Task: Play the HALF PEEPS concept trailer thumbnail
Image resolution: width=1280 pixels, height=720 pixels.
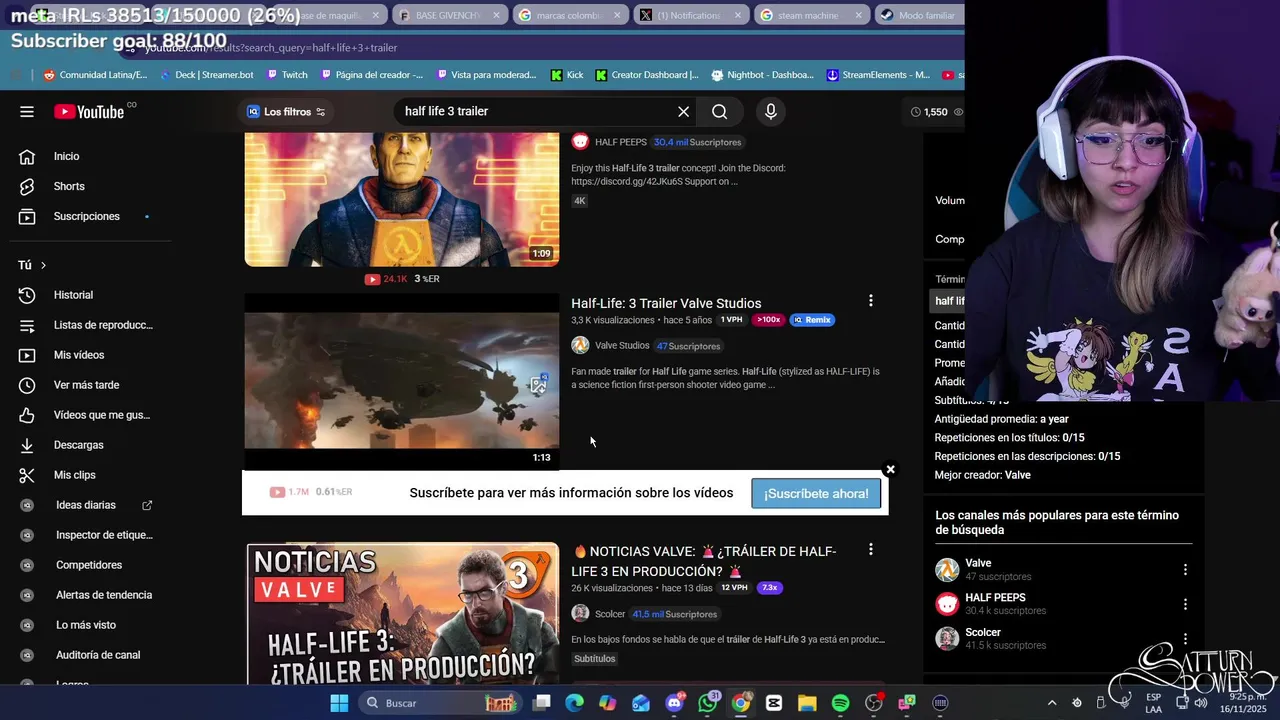Action: tap(401, 199)
